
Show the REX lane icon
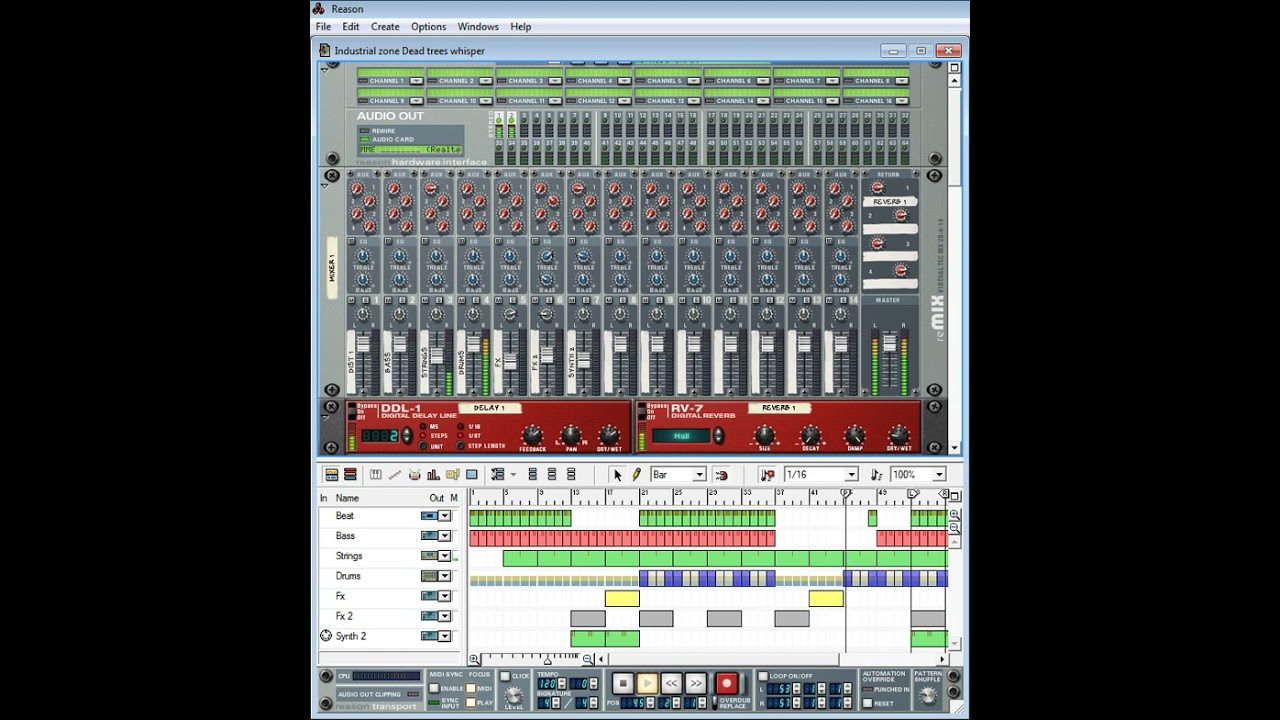(x=395, y=474)
